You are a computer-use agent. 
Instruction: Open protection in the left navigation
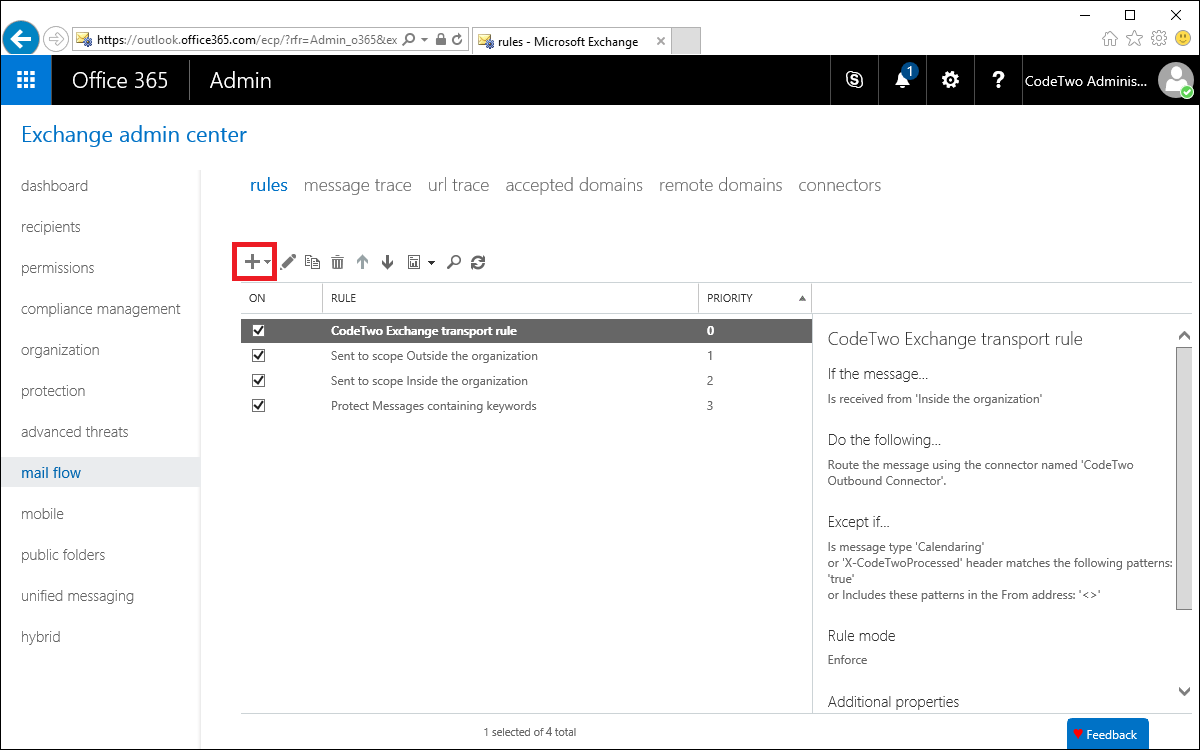(x=53, y=391)
